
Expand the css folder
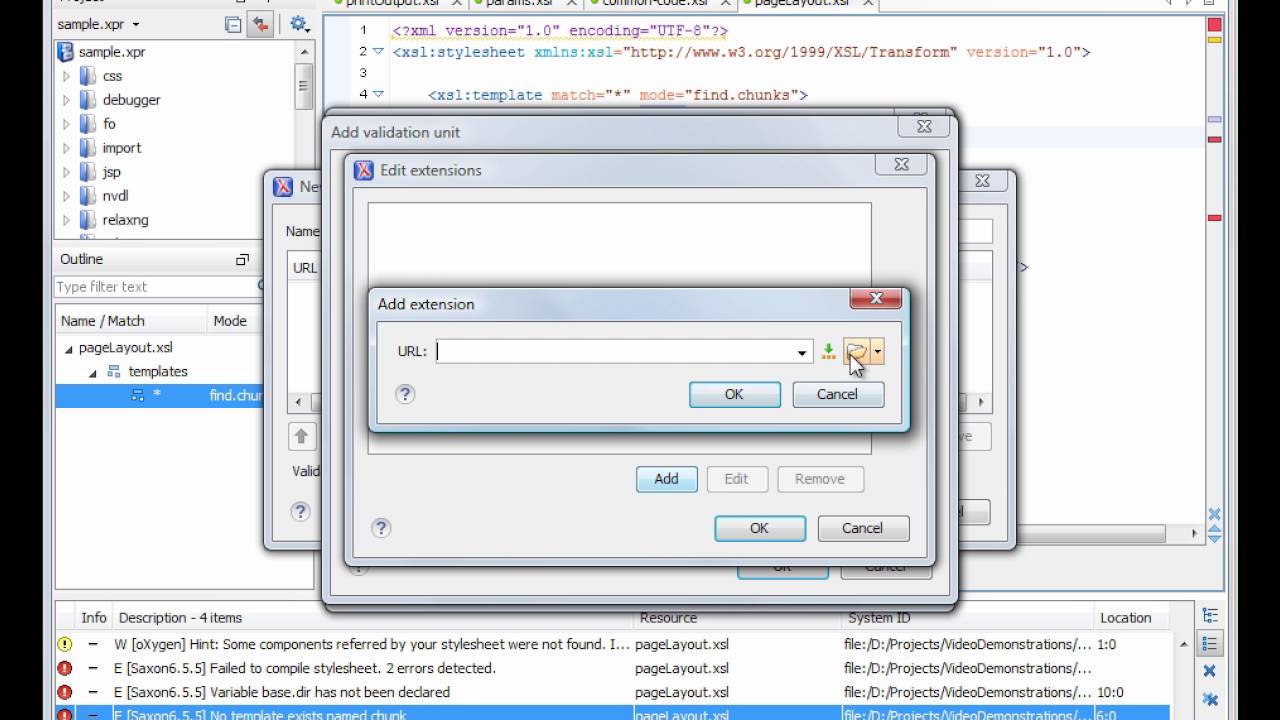pos(67,76)
